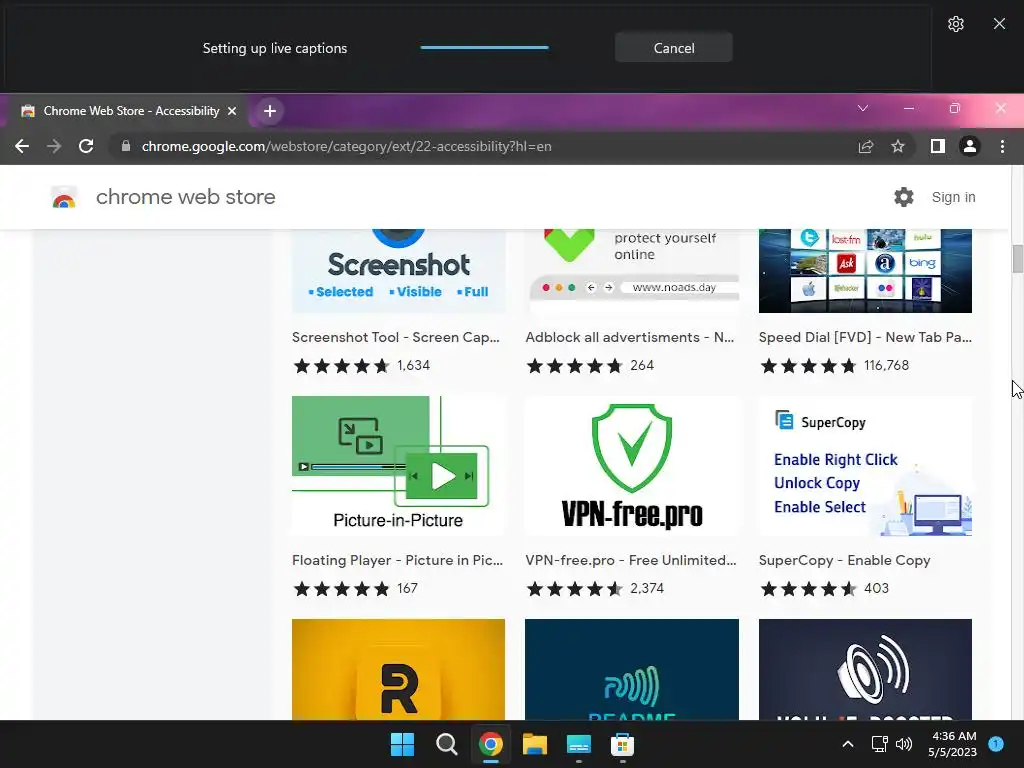The height and width of the screenshot is (768, 1024).
Task: Click the 403 ratings count
Action: tap(876, 588)
